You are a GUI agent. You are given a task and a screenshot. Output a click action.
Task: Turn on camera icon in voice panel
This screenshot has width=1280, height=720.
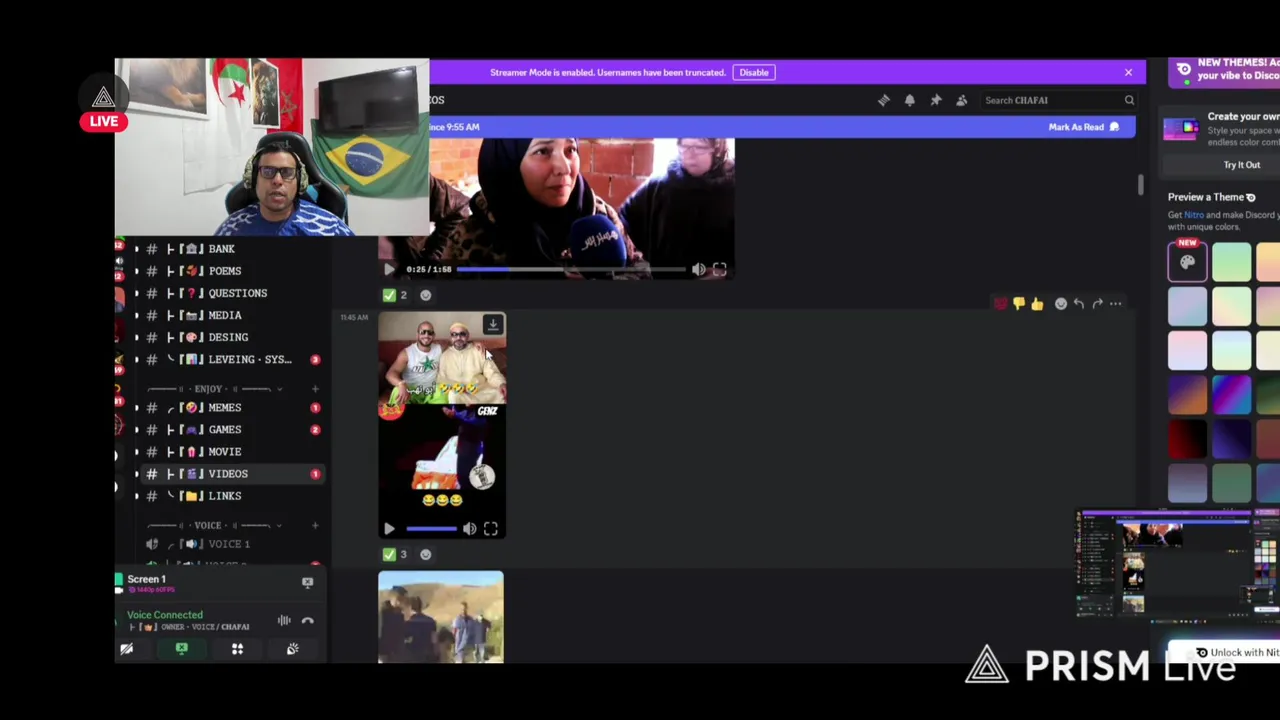tap(127, 649)
